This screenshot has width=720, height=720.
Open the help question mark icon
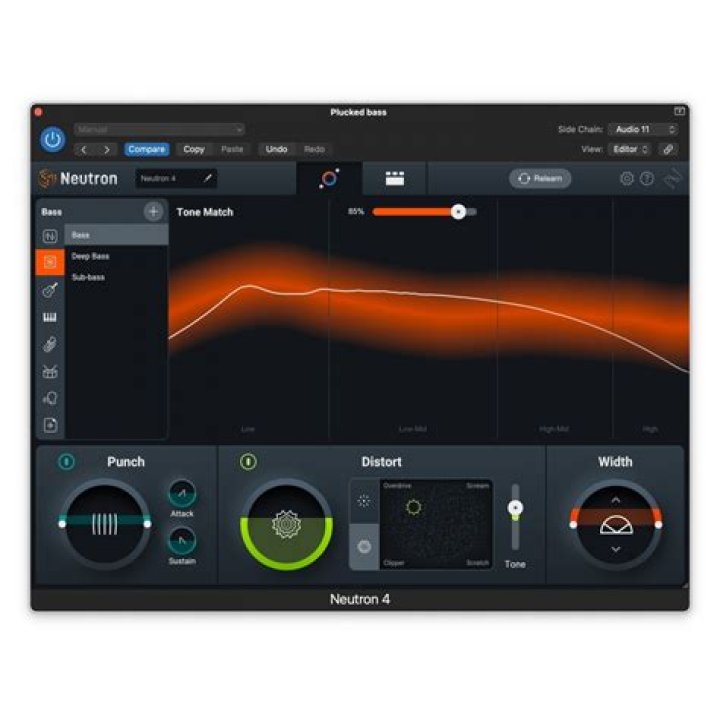tap(647, 179)
